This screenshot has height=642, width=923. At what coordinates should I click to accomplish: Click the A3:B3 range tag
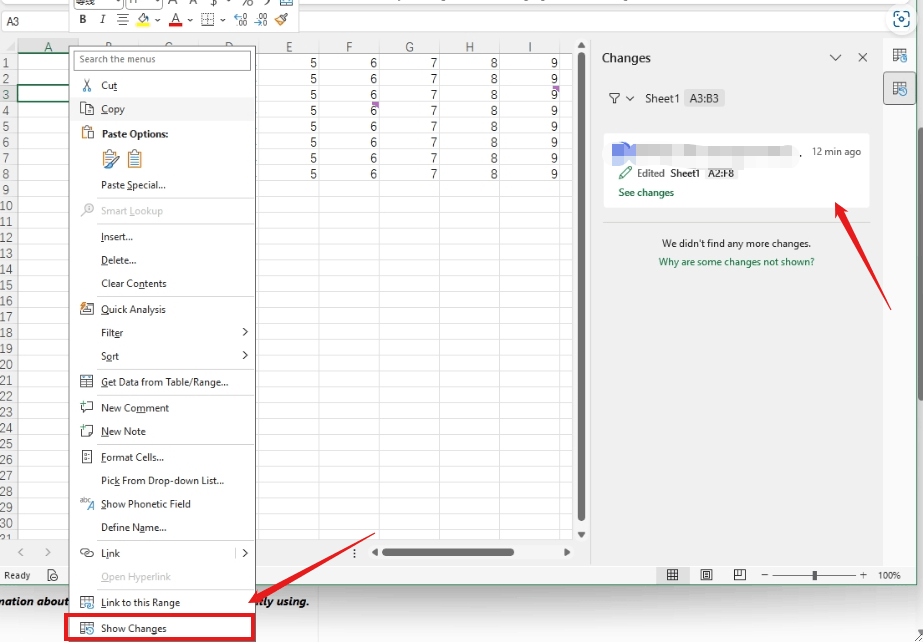click(704, 98)
